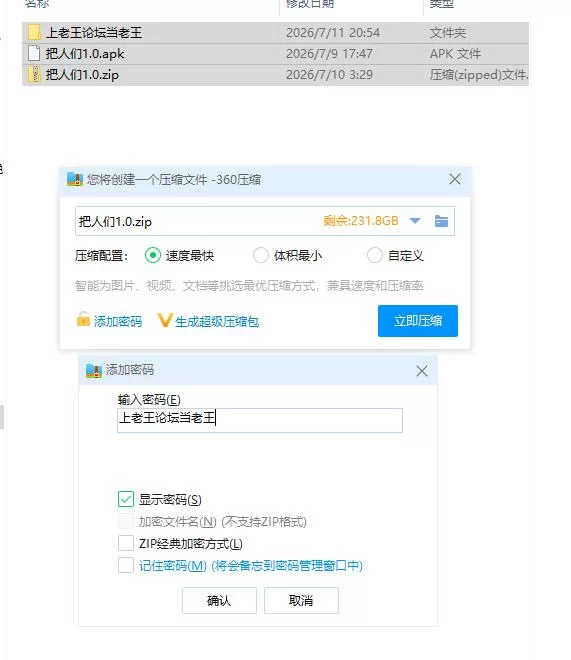The image size is (571, 660).
Task: Open the 添加密码 link
Action: (118, 322)
